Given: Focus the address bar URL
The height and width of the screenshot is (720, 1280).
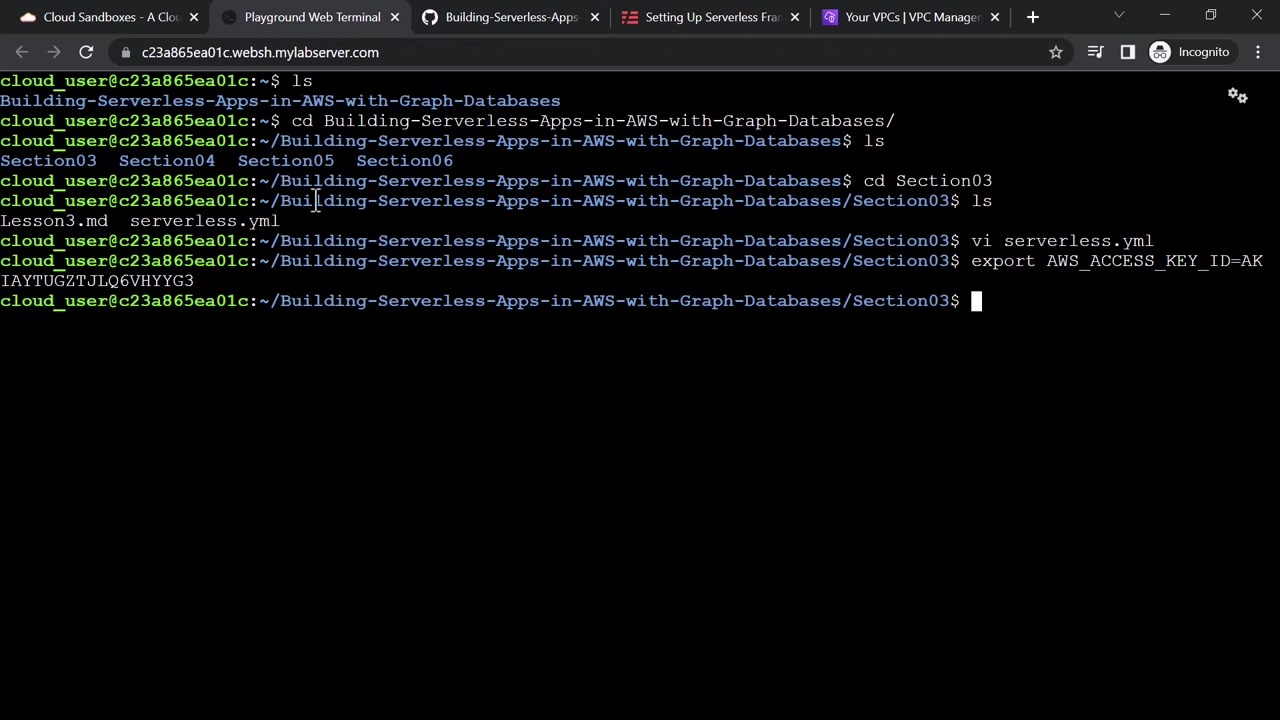Looking at the screenshot, I should point(260,52).
